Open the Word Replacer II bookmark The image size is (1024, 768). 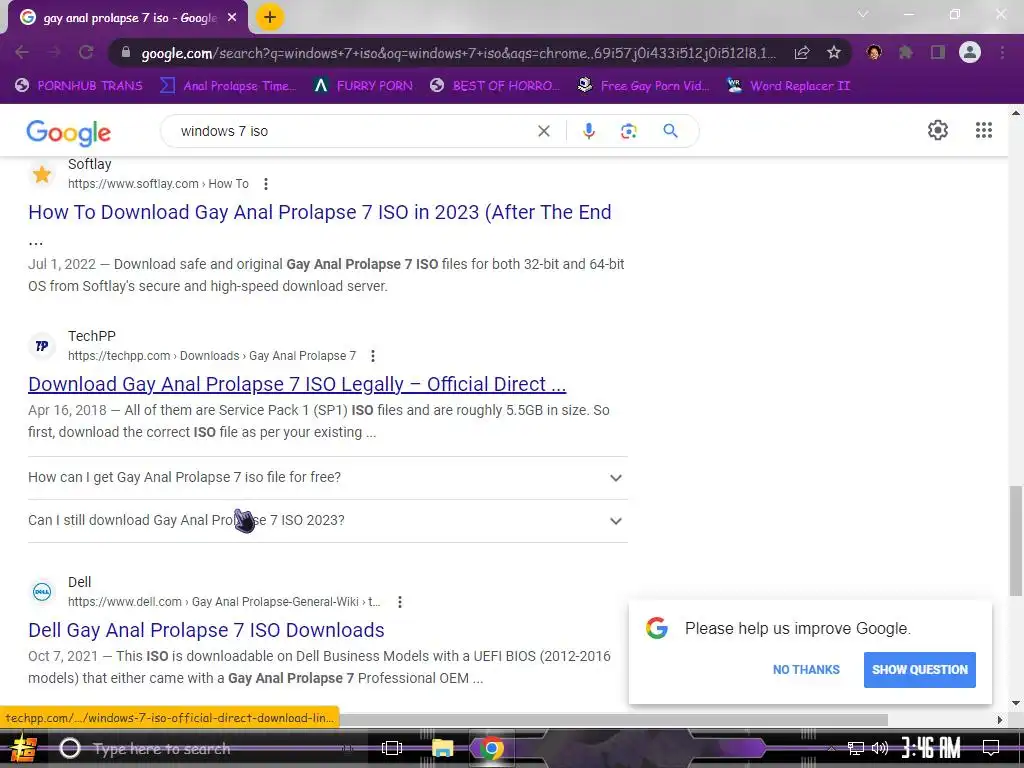point(788,86)
